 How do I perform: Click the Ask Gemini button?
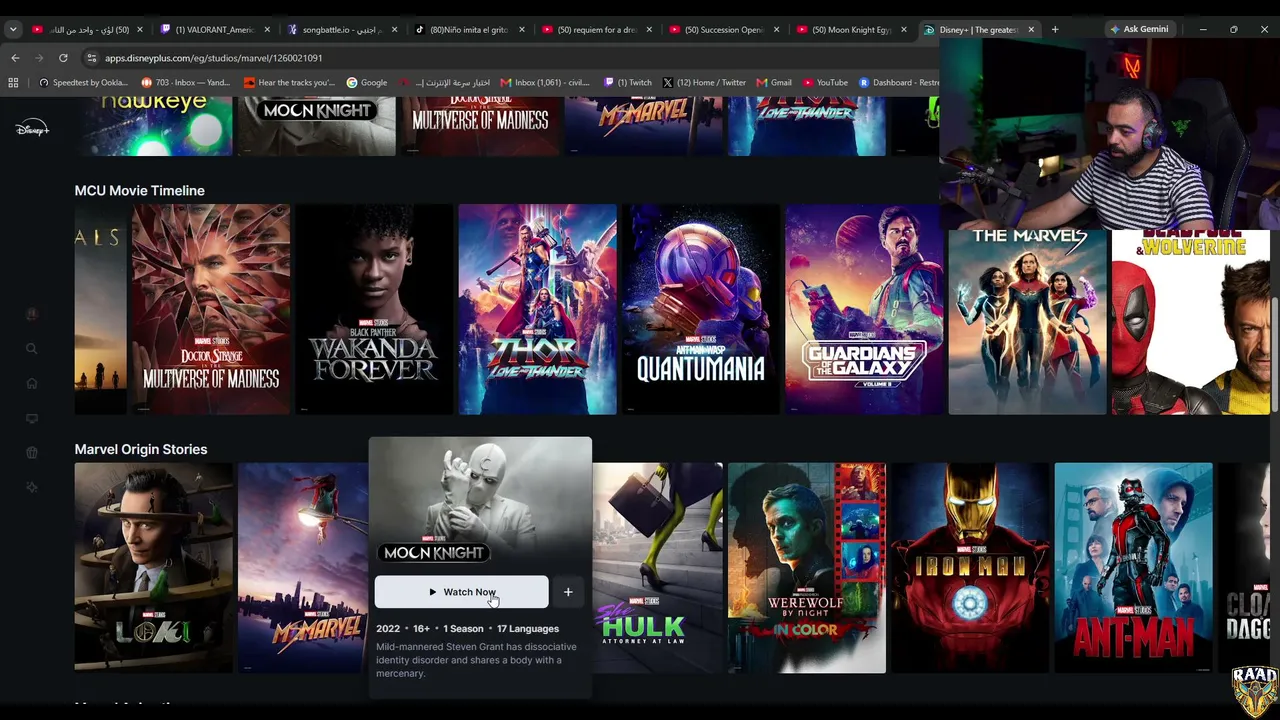(x=1139, y=30)
